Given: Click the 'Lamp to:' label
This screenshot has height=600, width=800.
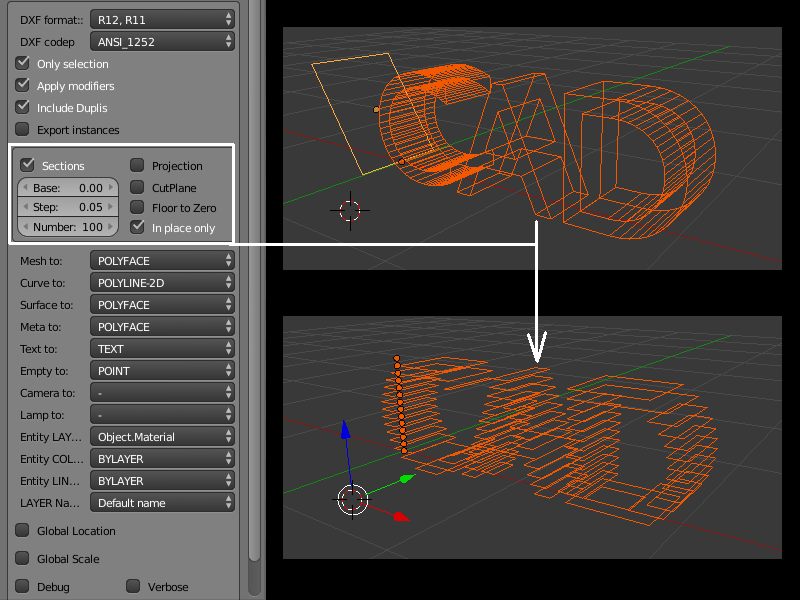Looking at the screenshot, I should 42,415.
